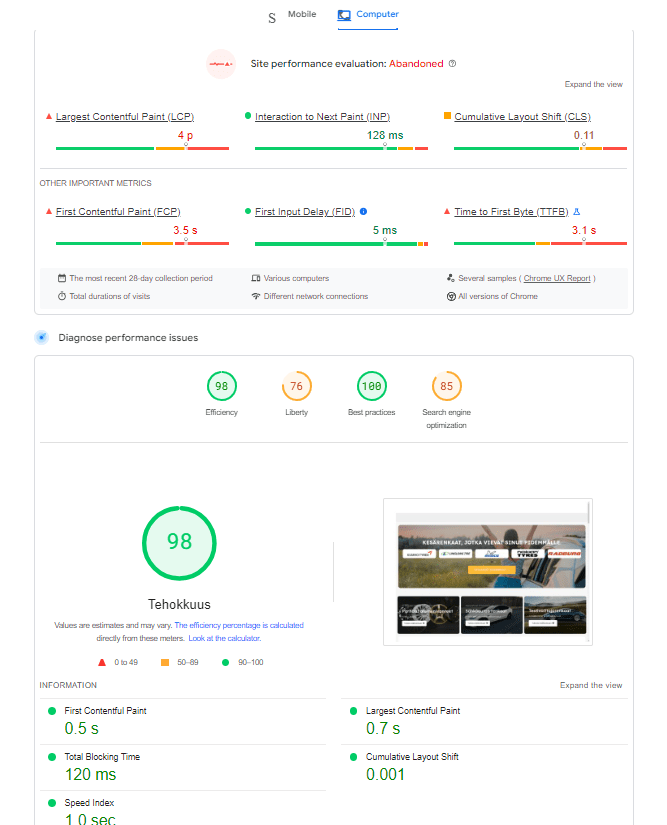Click the green dot beside Total Blocking Time
The image size is (667, 825).
tap(52, 757)
